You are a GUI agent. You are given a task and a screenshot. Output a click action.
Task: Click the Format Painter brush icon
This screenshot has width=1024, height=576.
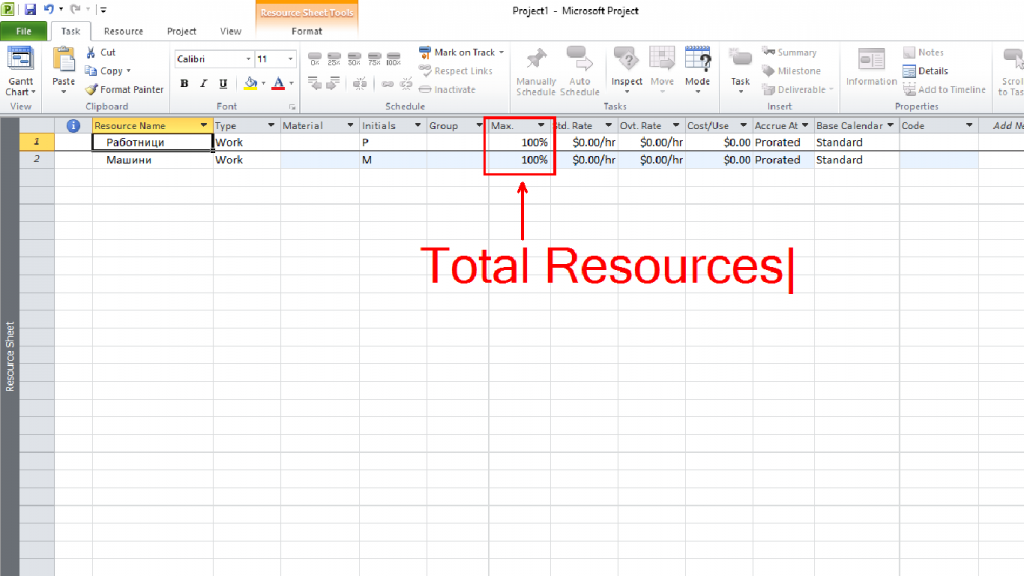click(91, 89)
